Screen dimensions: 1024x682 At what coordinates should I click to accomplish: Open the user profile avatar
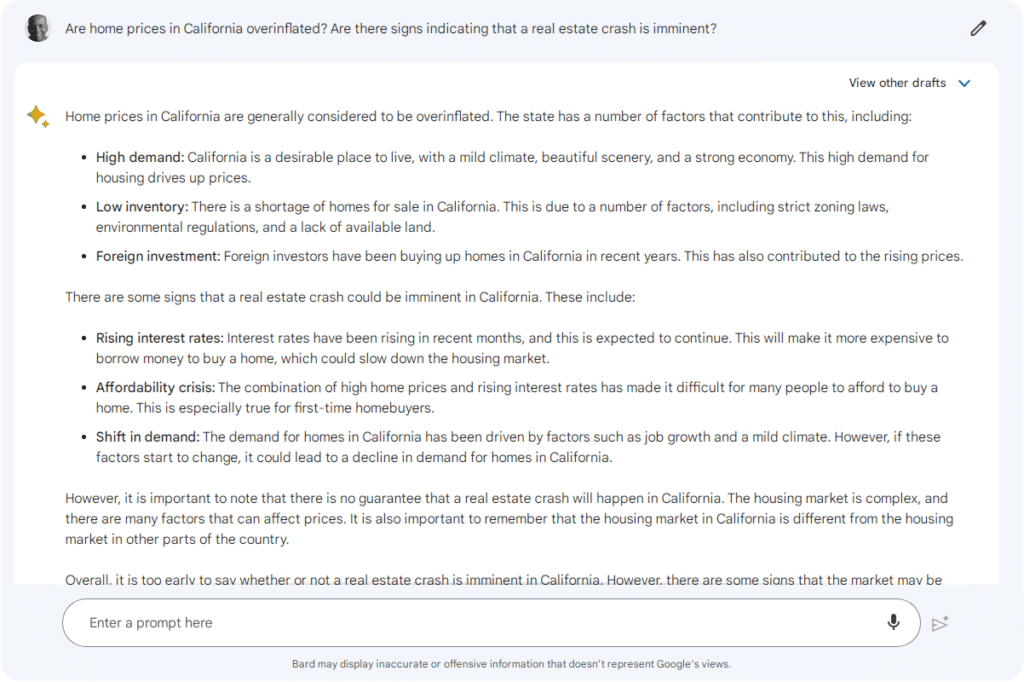point(37,27)
